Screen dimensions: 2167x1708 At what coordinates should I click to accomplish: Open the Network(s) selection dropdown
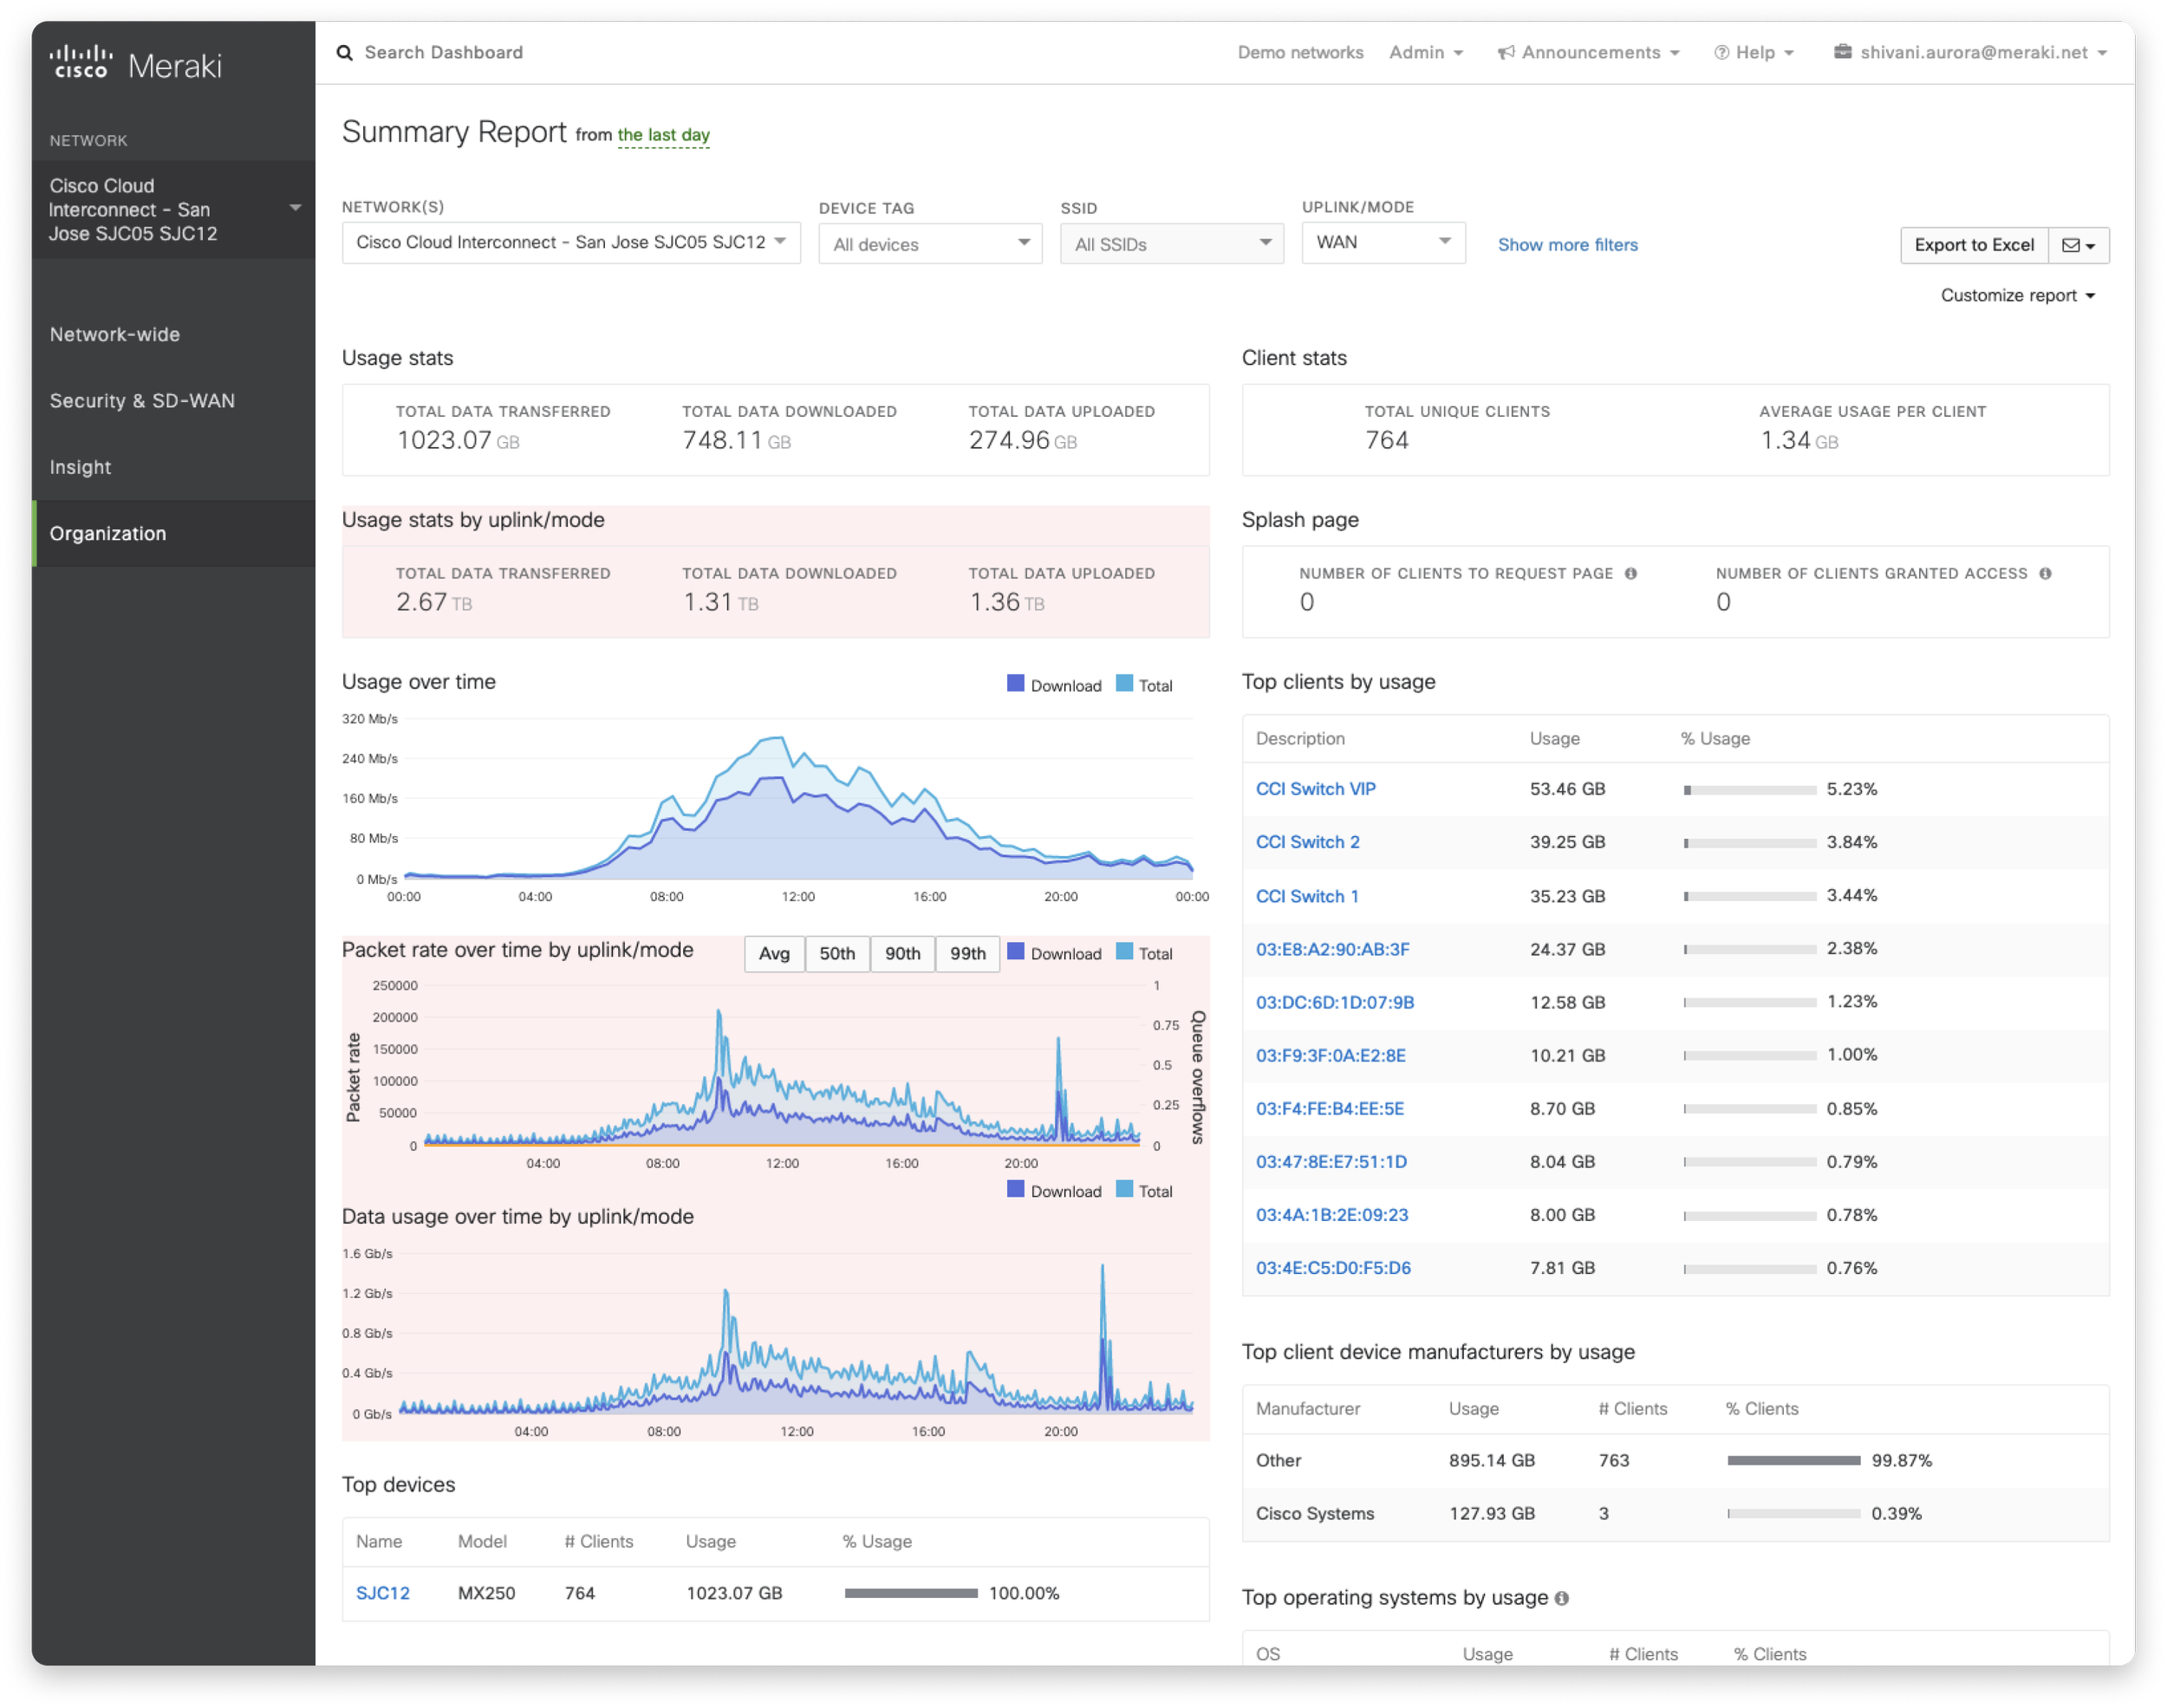tap(571, 243)
